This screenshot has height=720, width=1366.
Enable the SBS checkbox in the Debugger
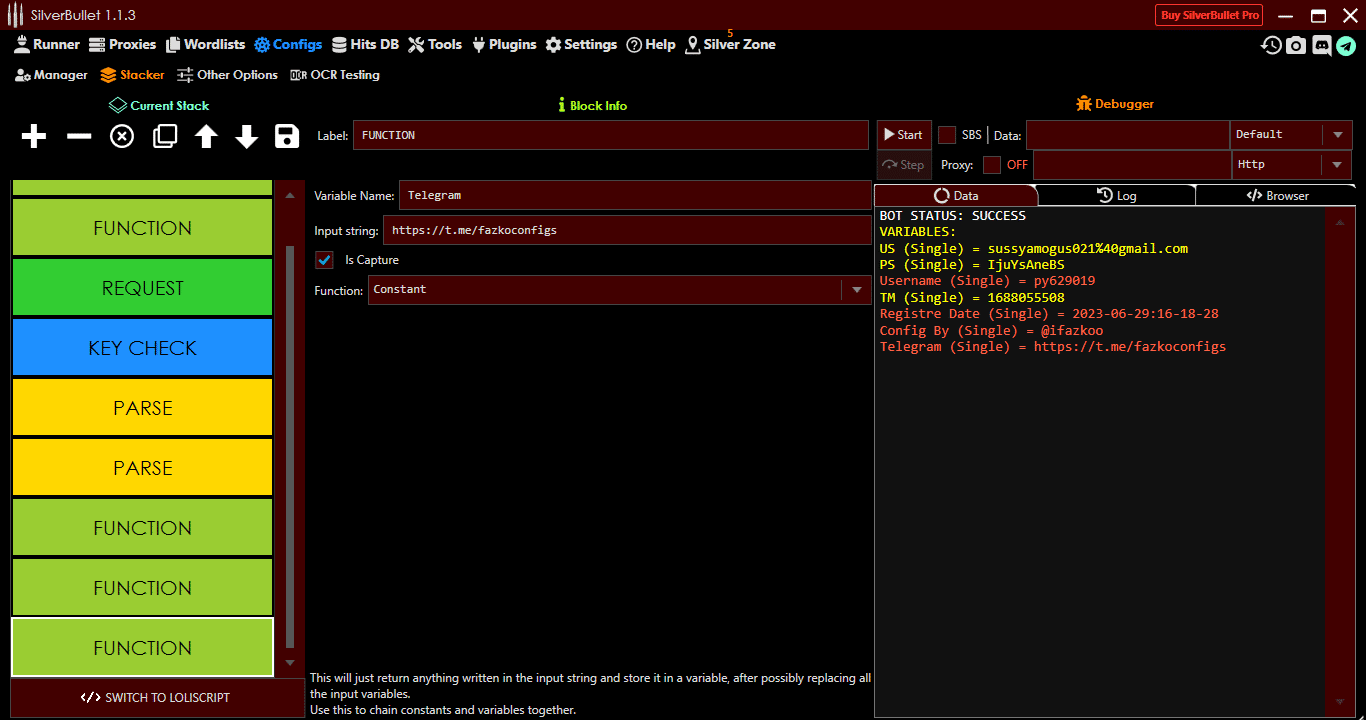(x=946, y=133)
